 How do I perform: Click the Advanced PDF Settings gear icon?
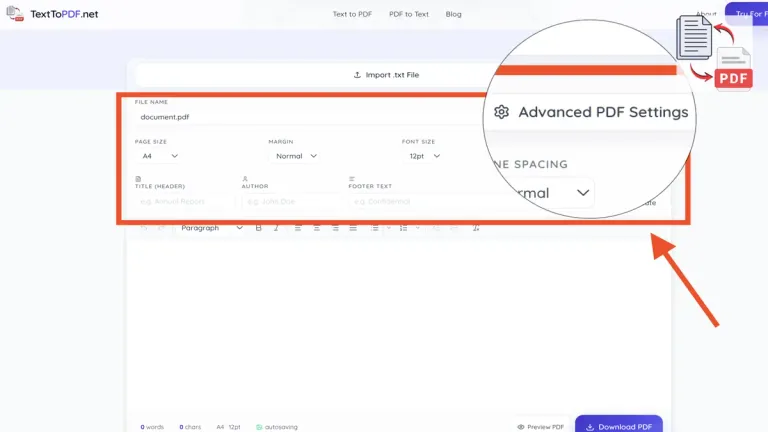[x=502, y=112]
